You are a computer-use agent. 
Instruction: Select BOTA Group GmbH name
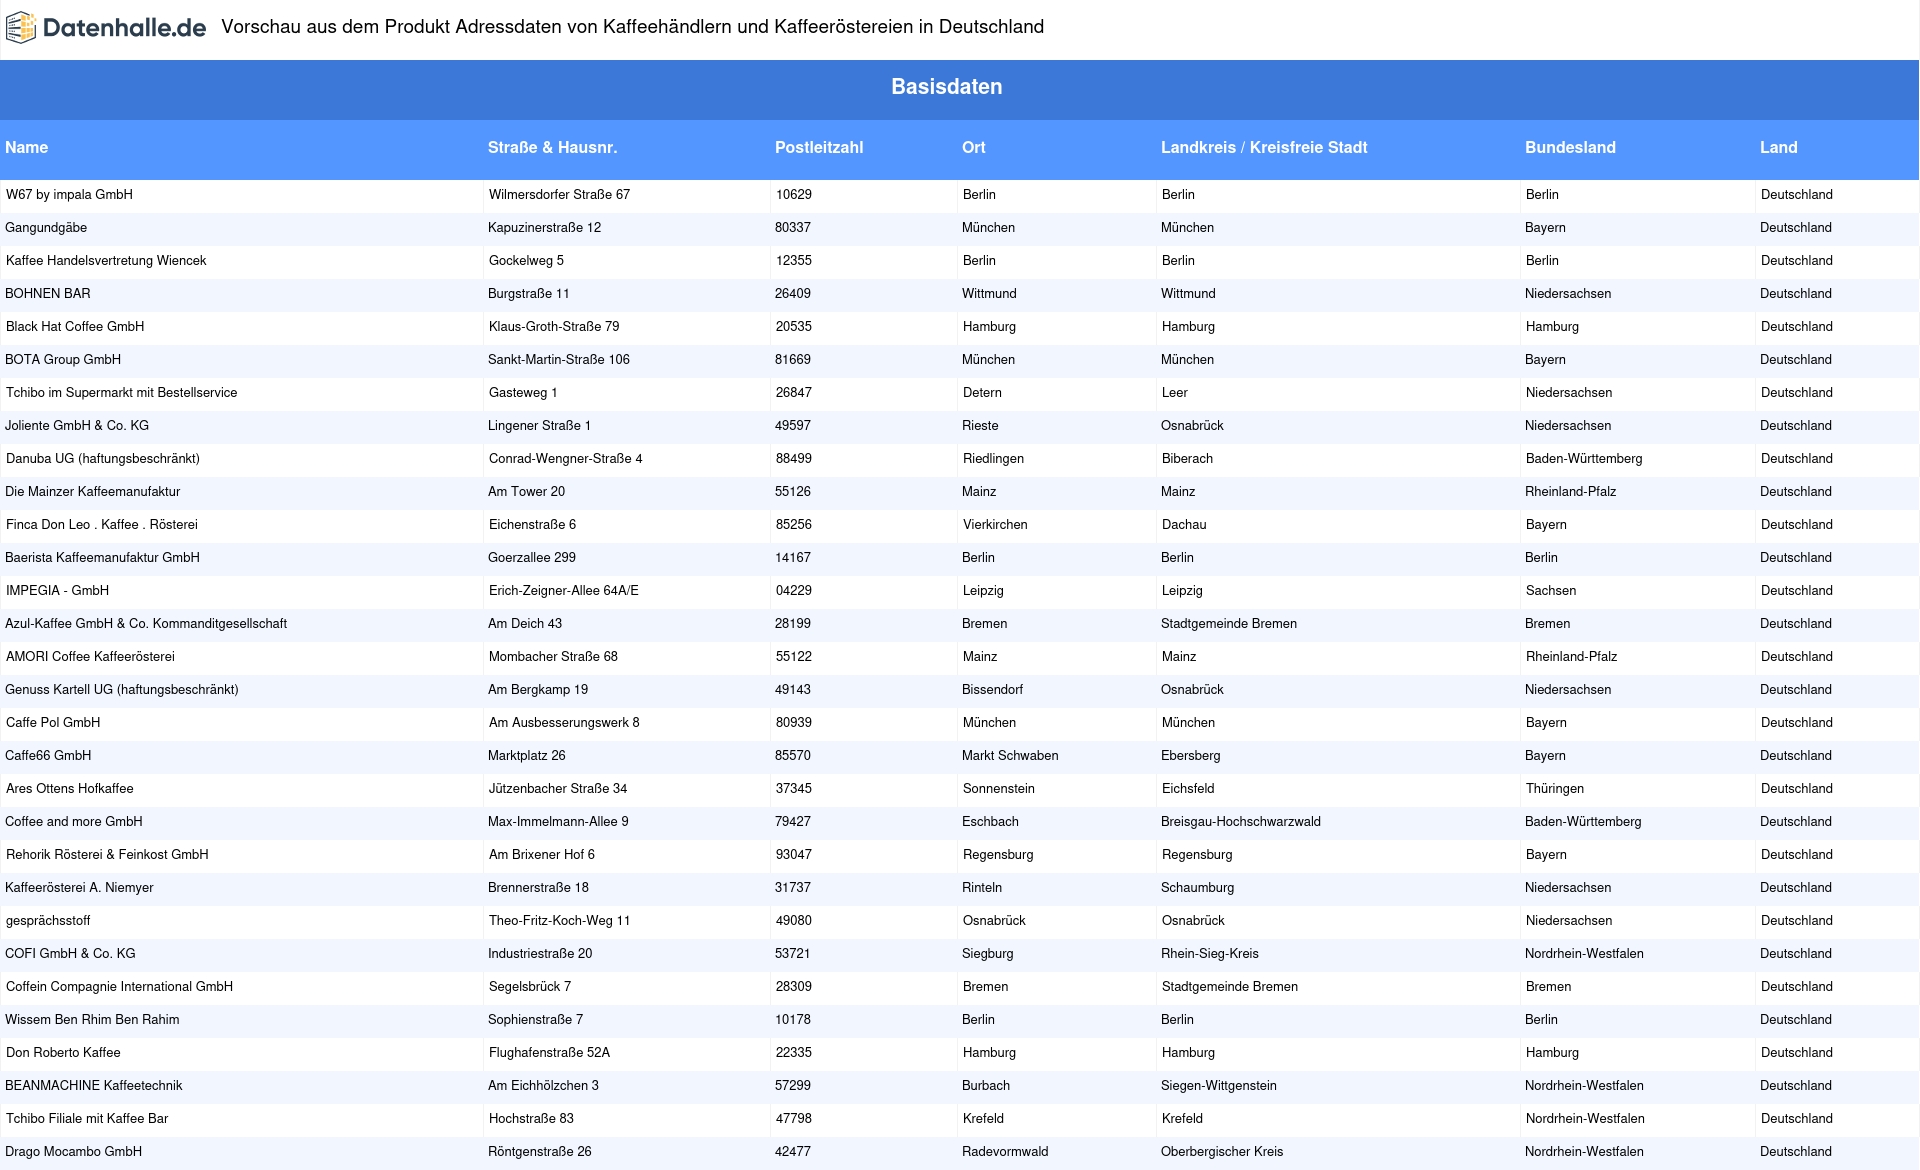[63, 360]
